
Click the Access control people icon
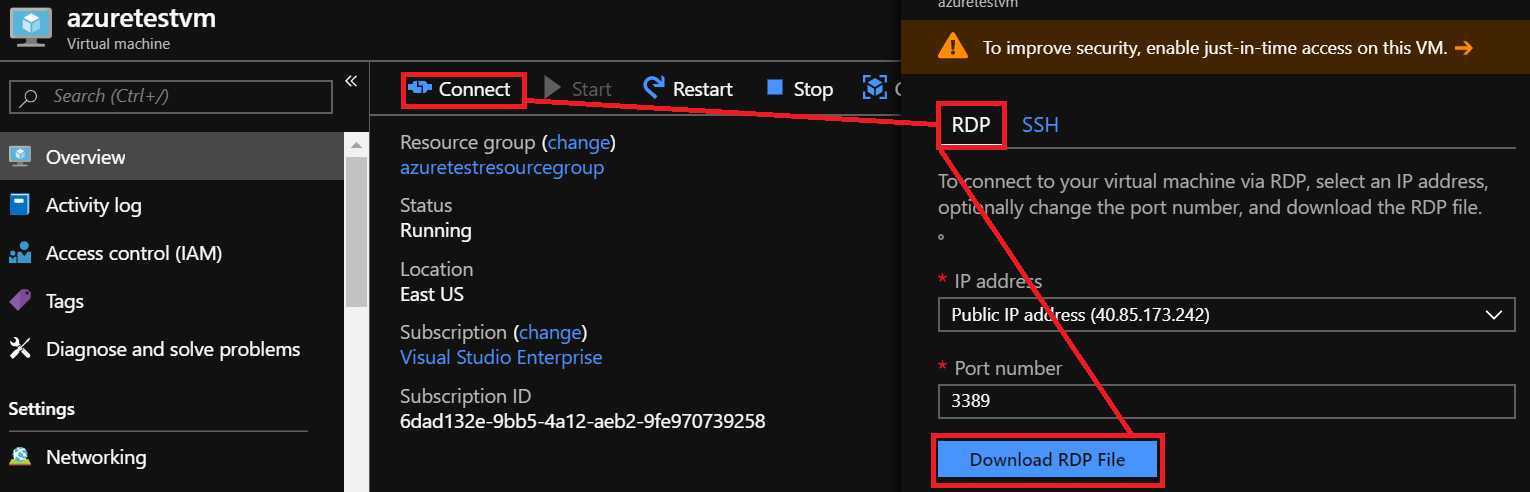click(x=20, y=253)
